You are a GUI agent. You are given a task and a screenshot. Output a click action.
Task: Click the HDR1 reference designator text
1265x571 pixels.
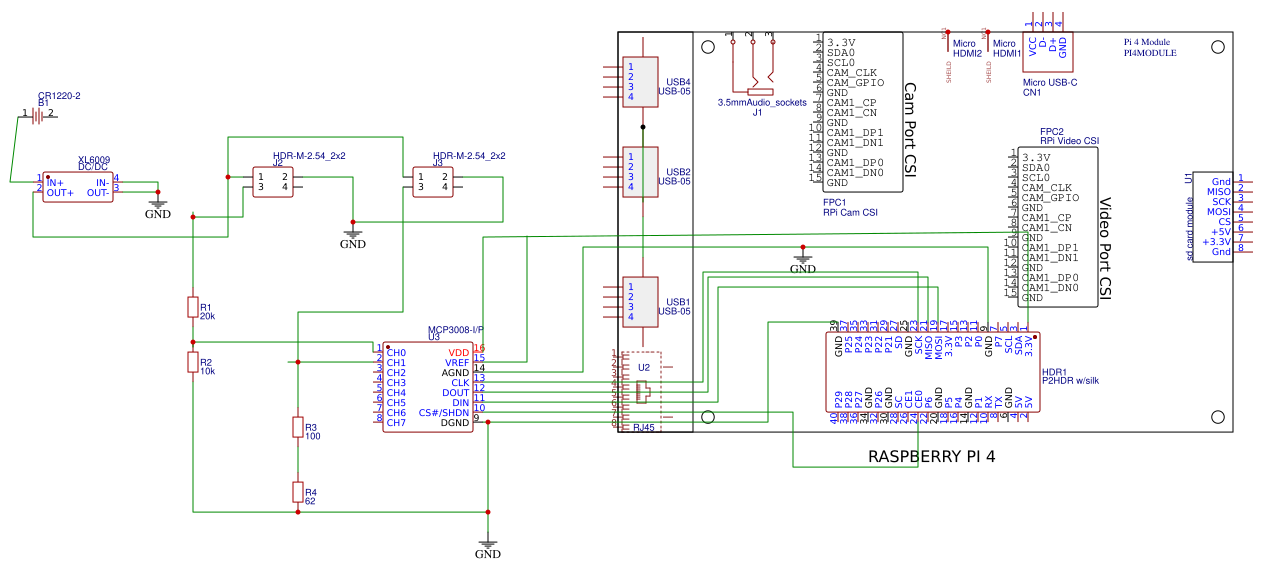tap(1054, 371)
